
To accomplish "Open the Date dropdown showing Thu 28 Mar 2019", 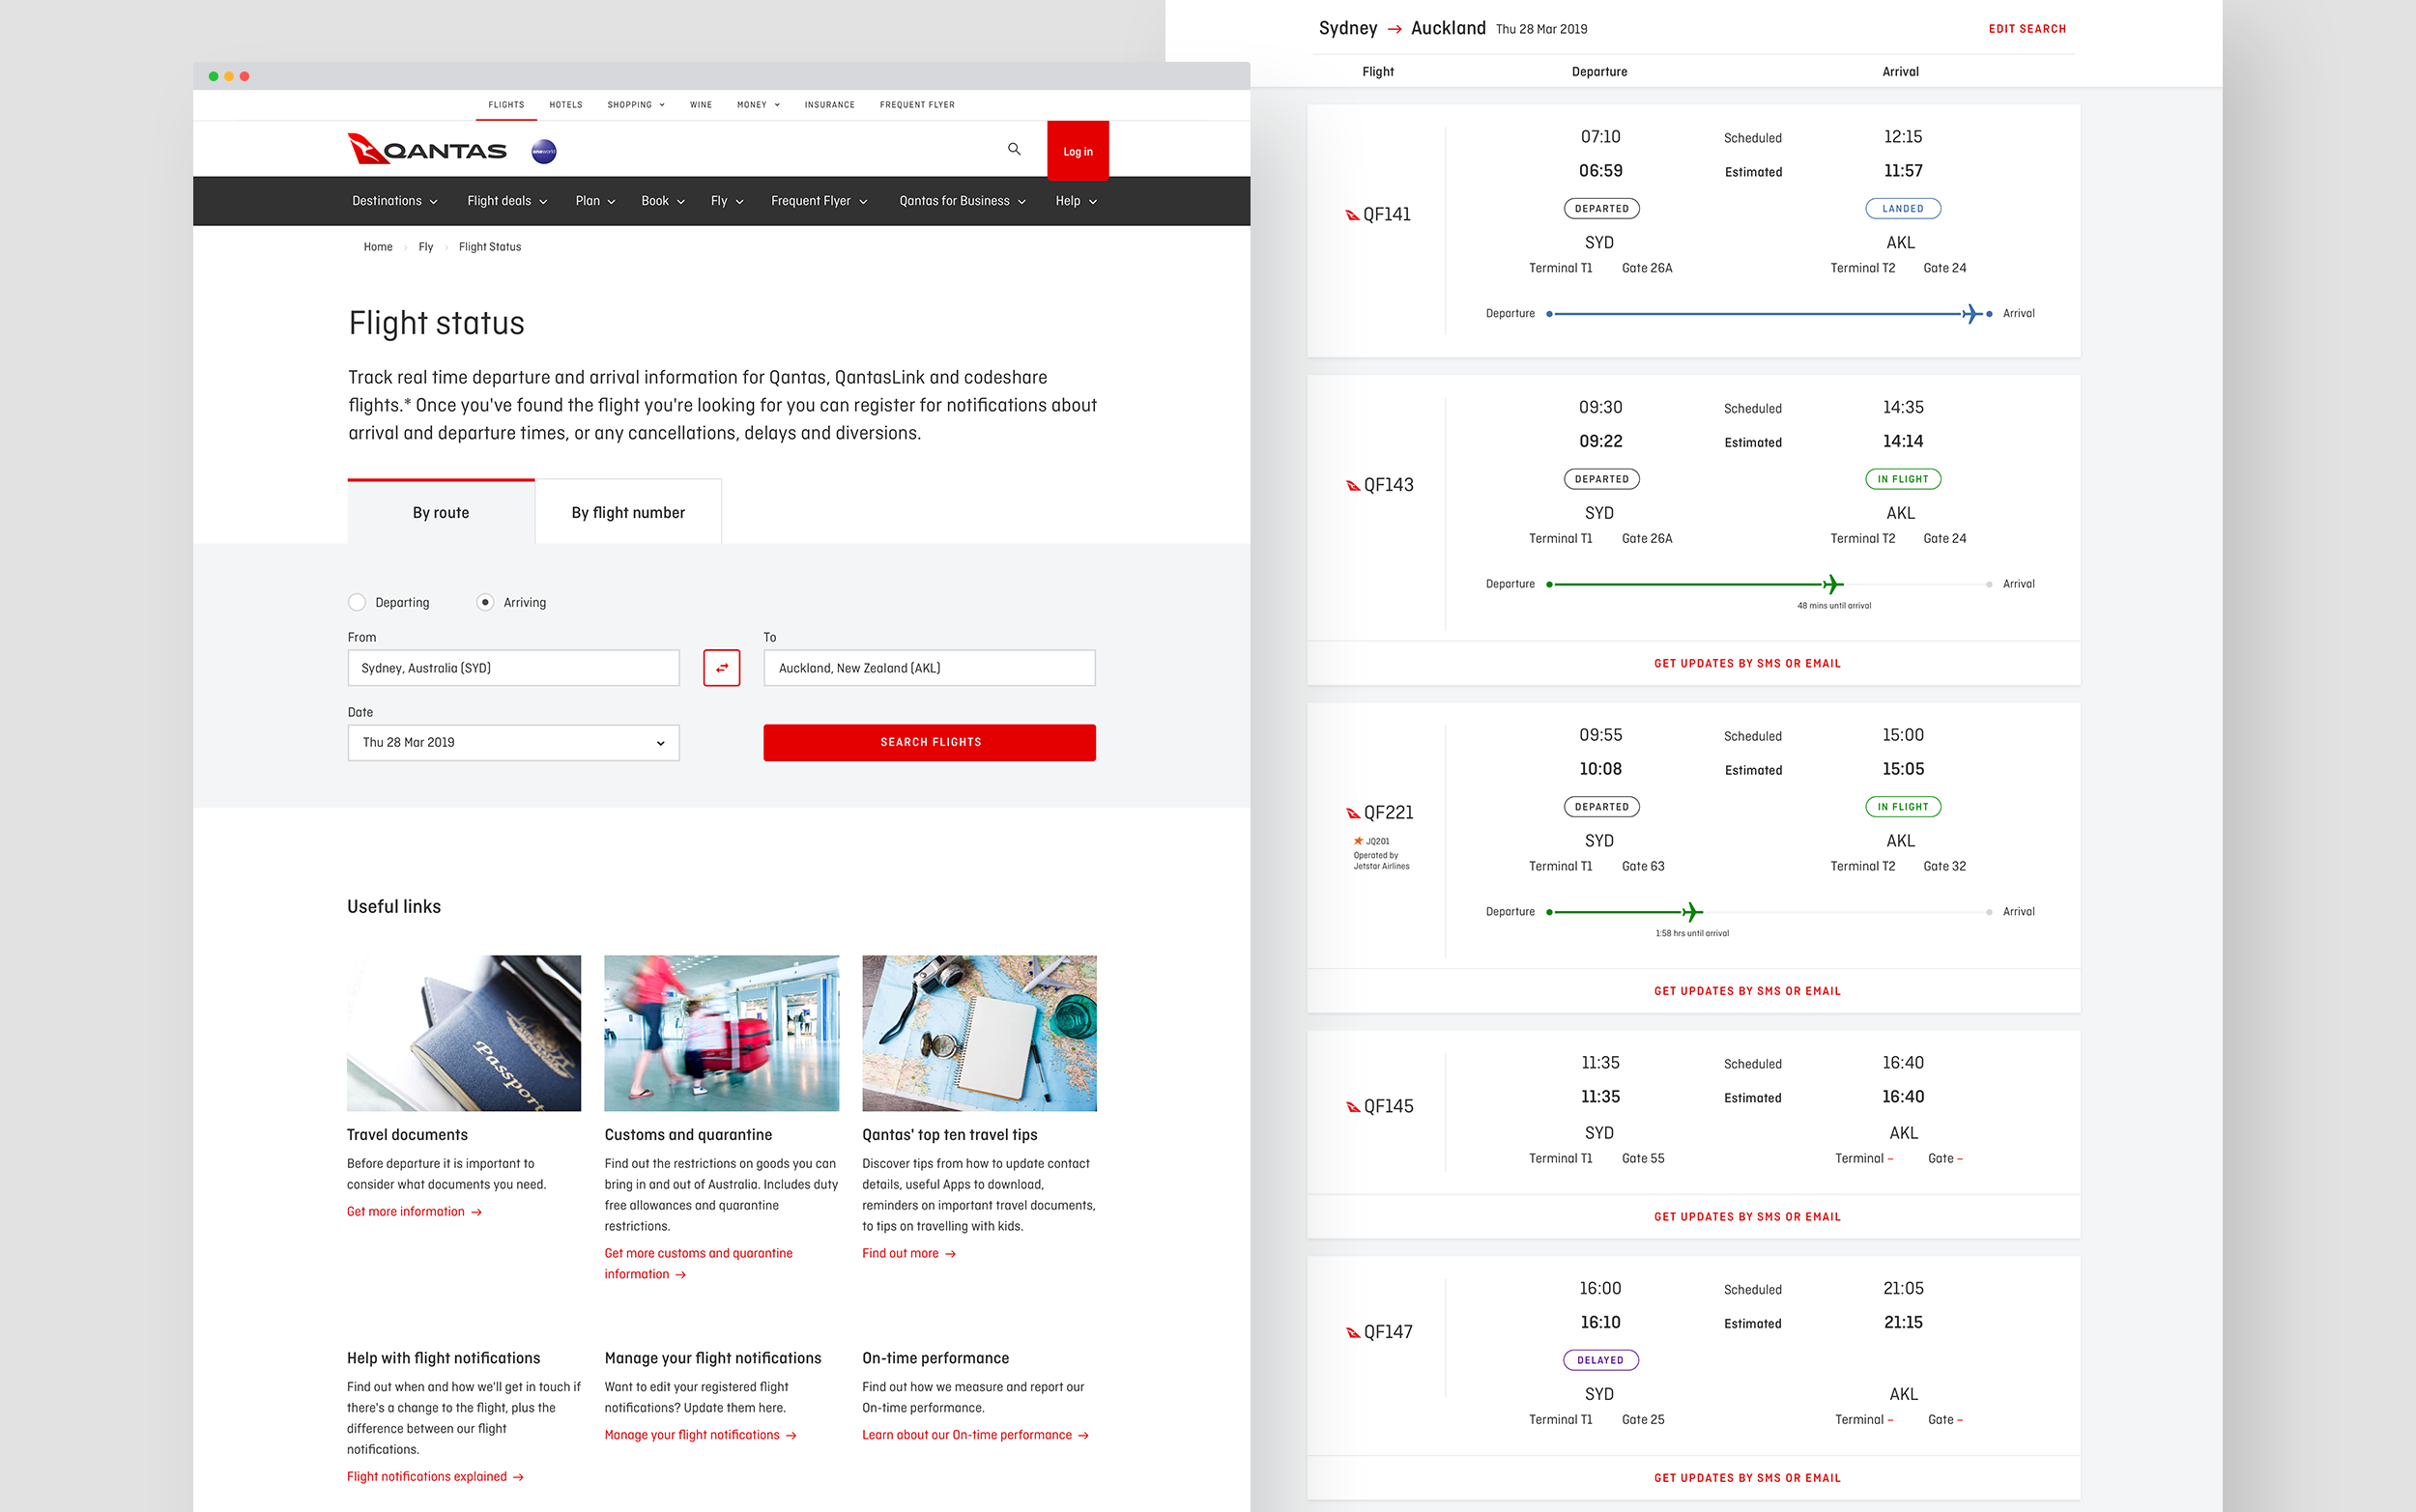I will click(x=513, y=743).
